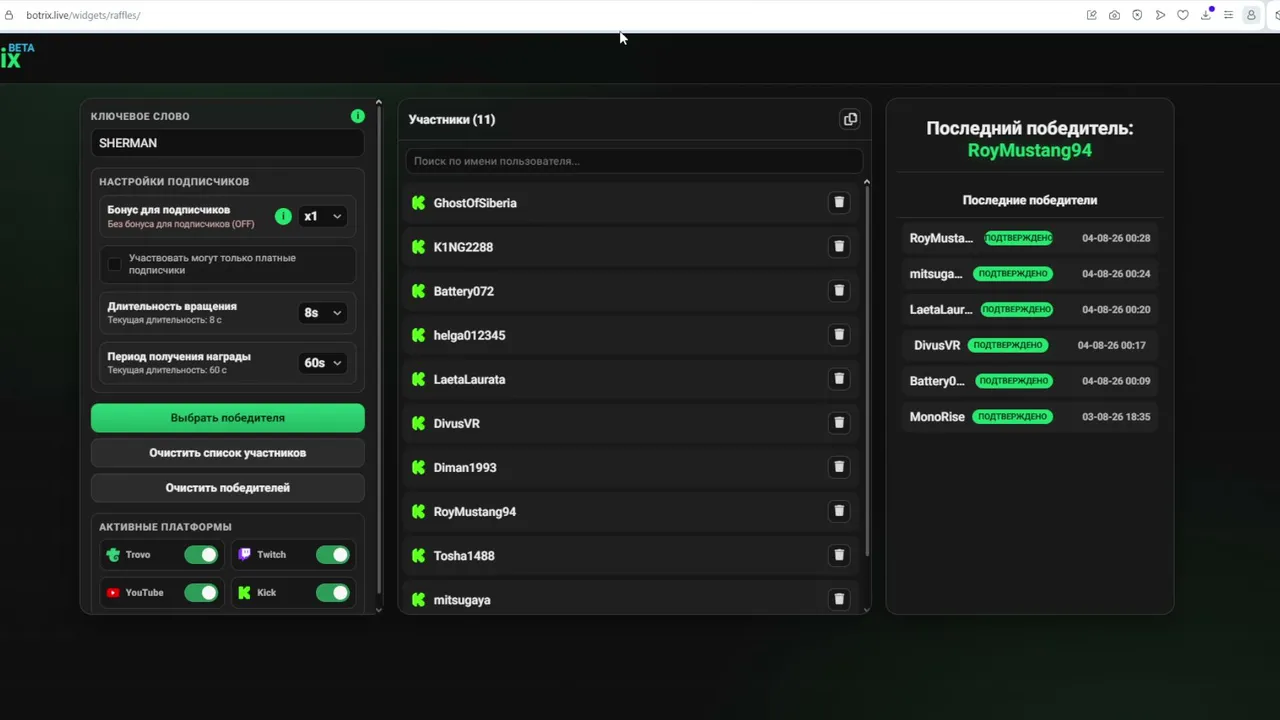Toggle Trovo platform switch
Image resolution: width=1280 pixels, height=720 pixels.
(x=201, y=555)
